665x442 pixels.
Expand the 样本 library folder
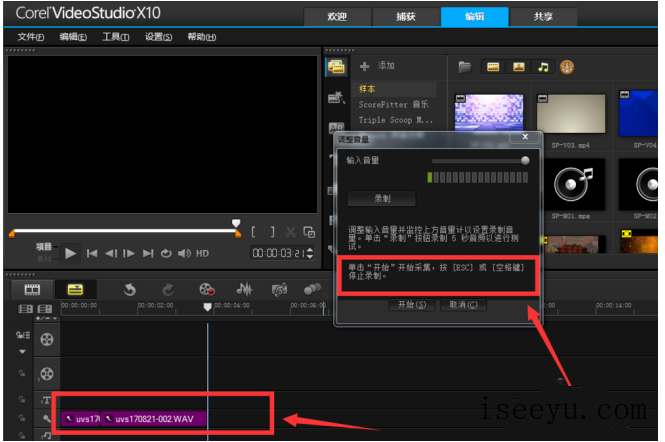[367, 89]
